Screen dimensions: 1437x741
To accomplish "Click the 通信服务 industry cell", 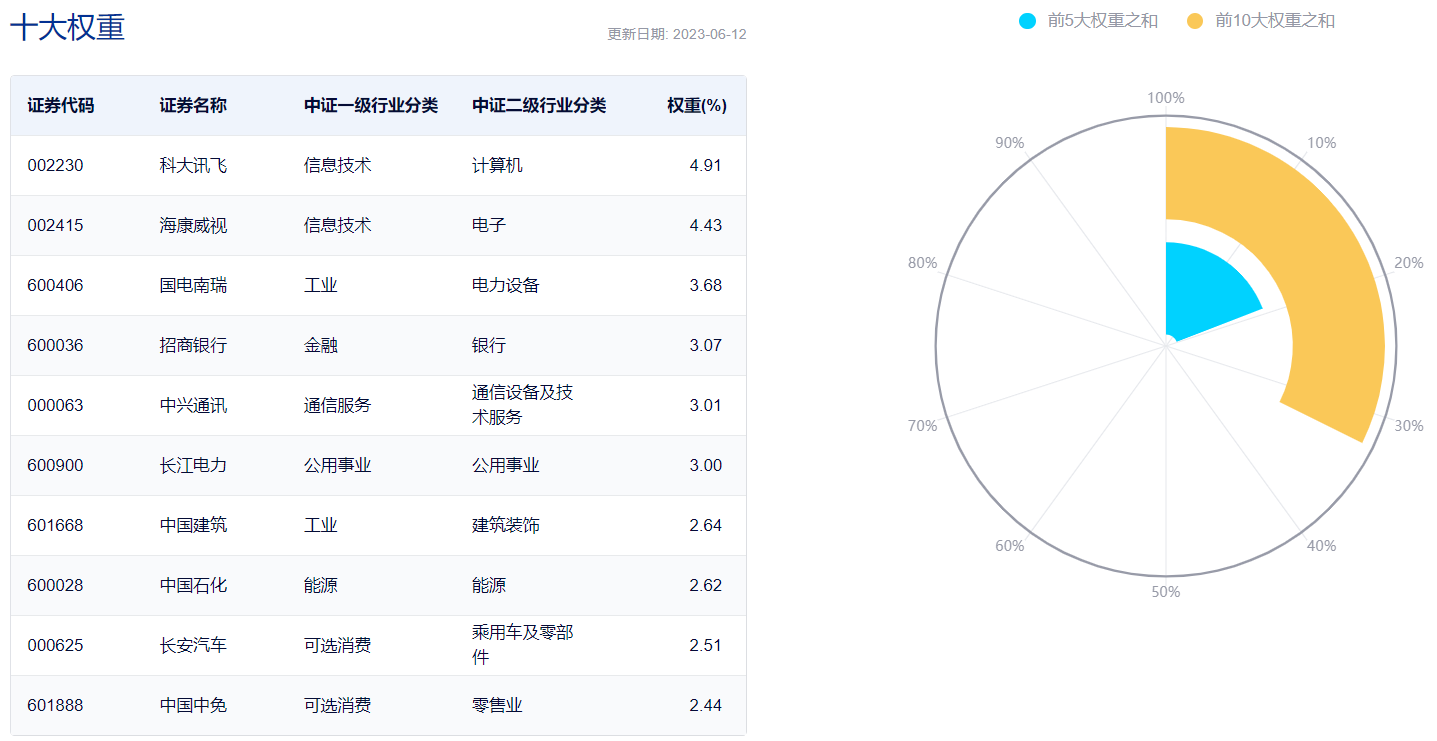I will tap(338, 405).
